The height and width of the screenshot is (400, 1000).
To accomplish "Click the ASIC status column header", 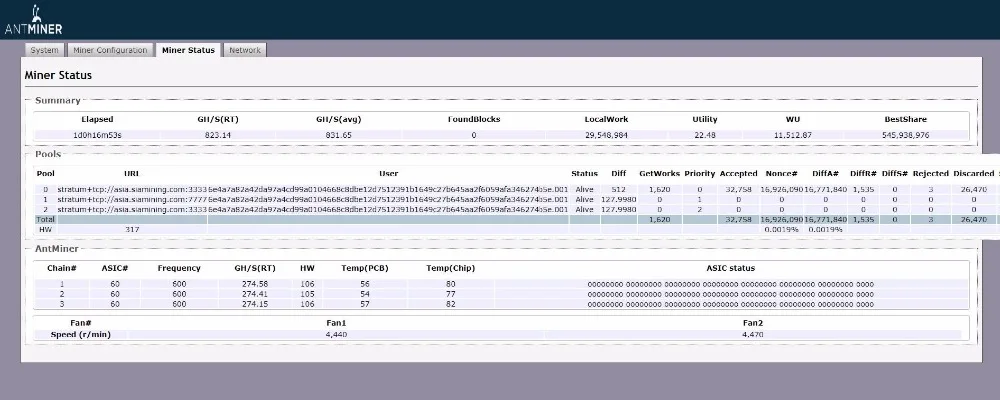I will (x=730, y=269).
